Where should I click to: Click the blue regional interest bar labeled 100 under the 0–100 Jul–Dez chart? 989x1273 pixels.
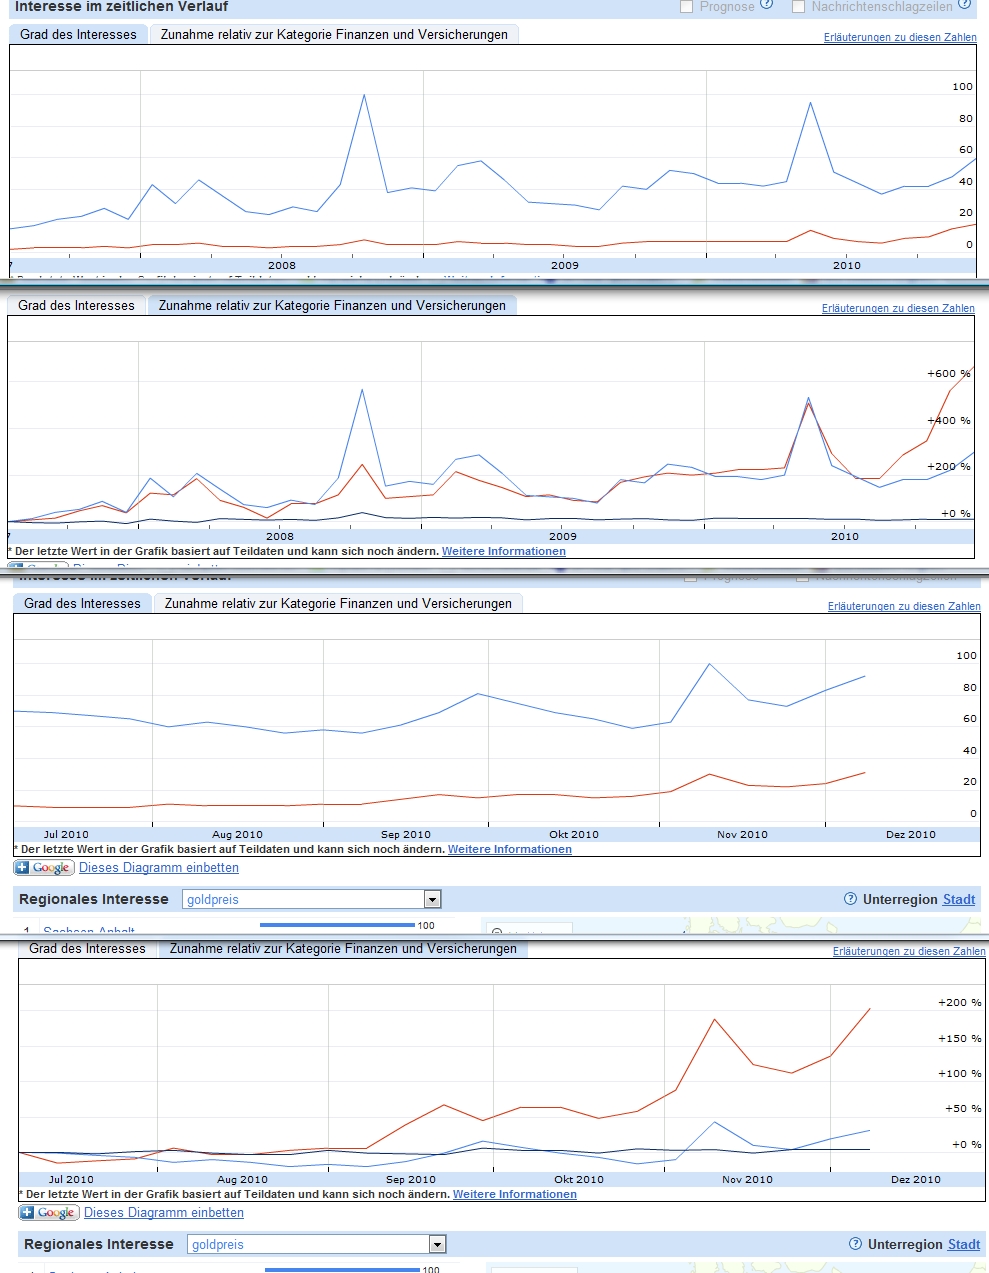click(337, 925)
